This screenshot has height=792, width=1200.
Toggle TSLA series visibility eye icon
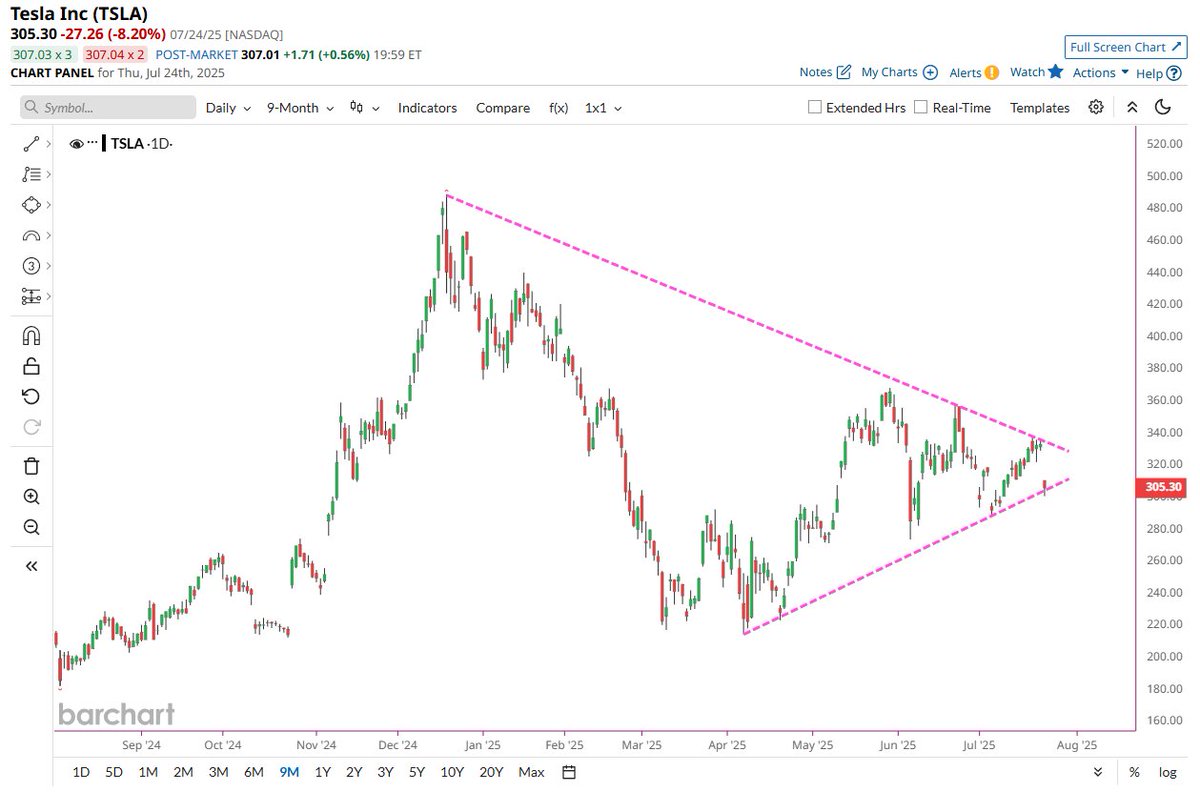pos(76,145)
